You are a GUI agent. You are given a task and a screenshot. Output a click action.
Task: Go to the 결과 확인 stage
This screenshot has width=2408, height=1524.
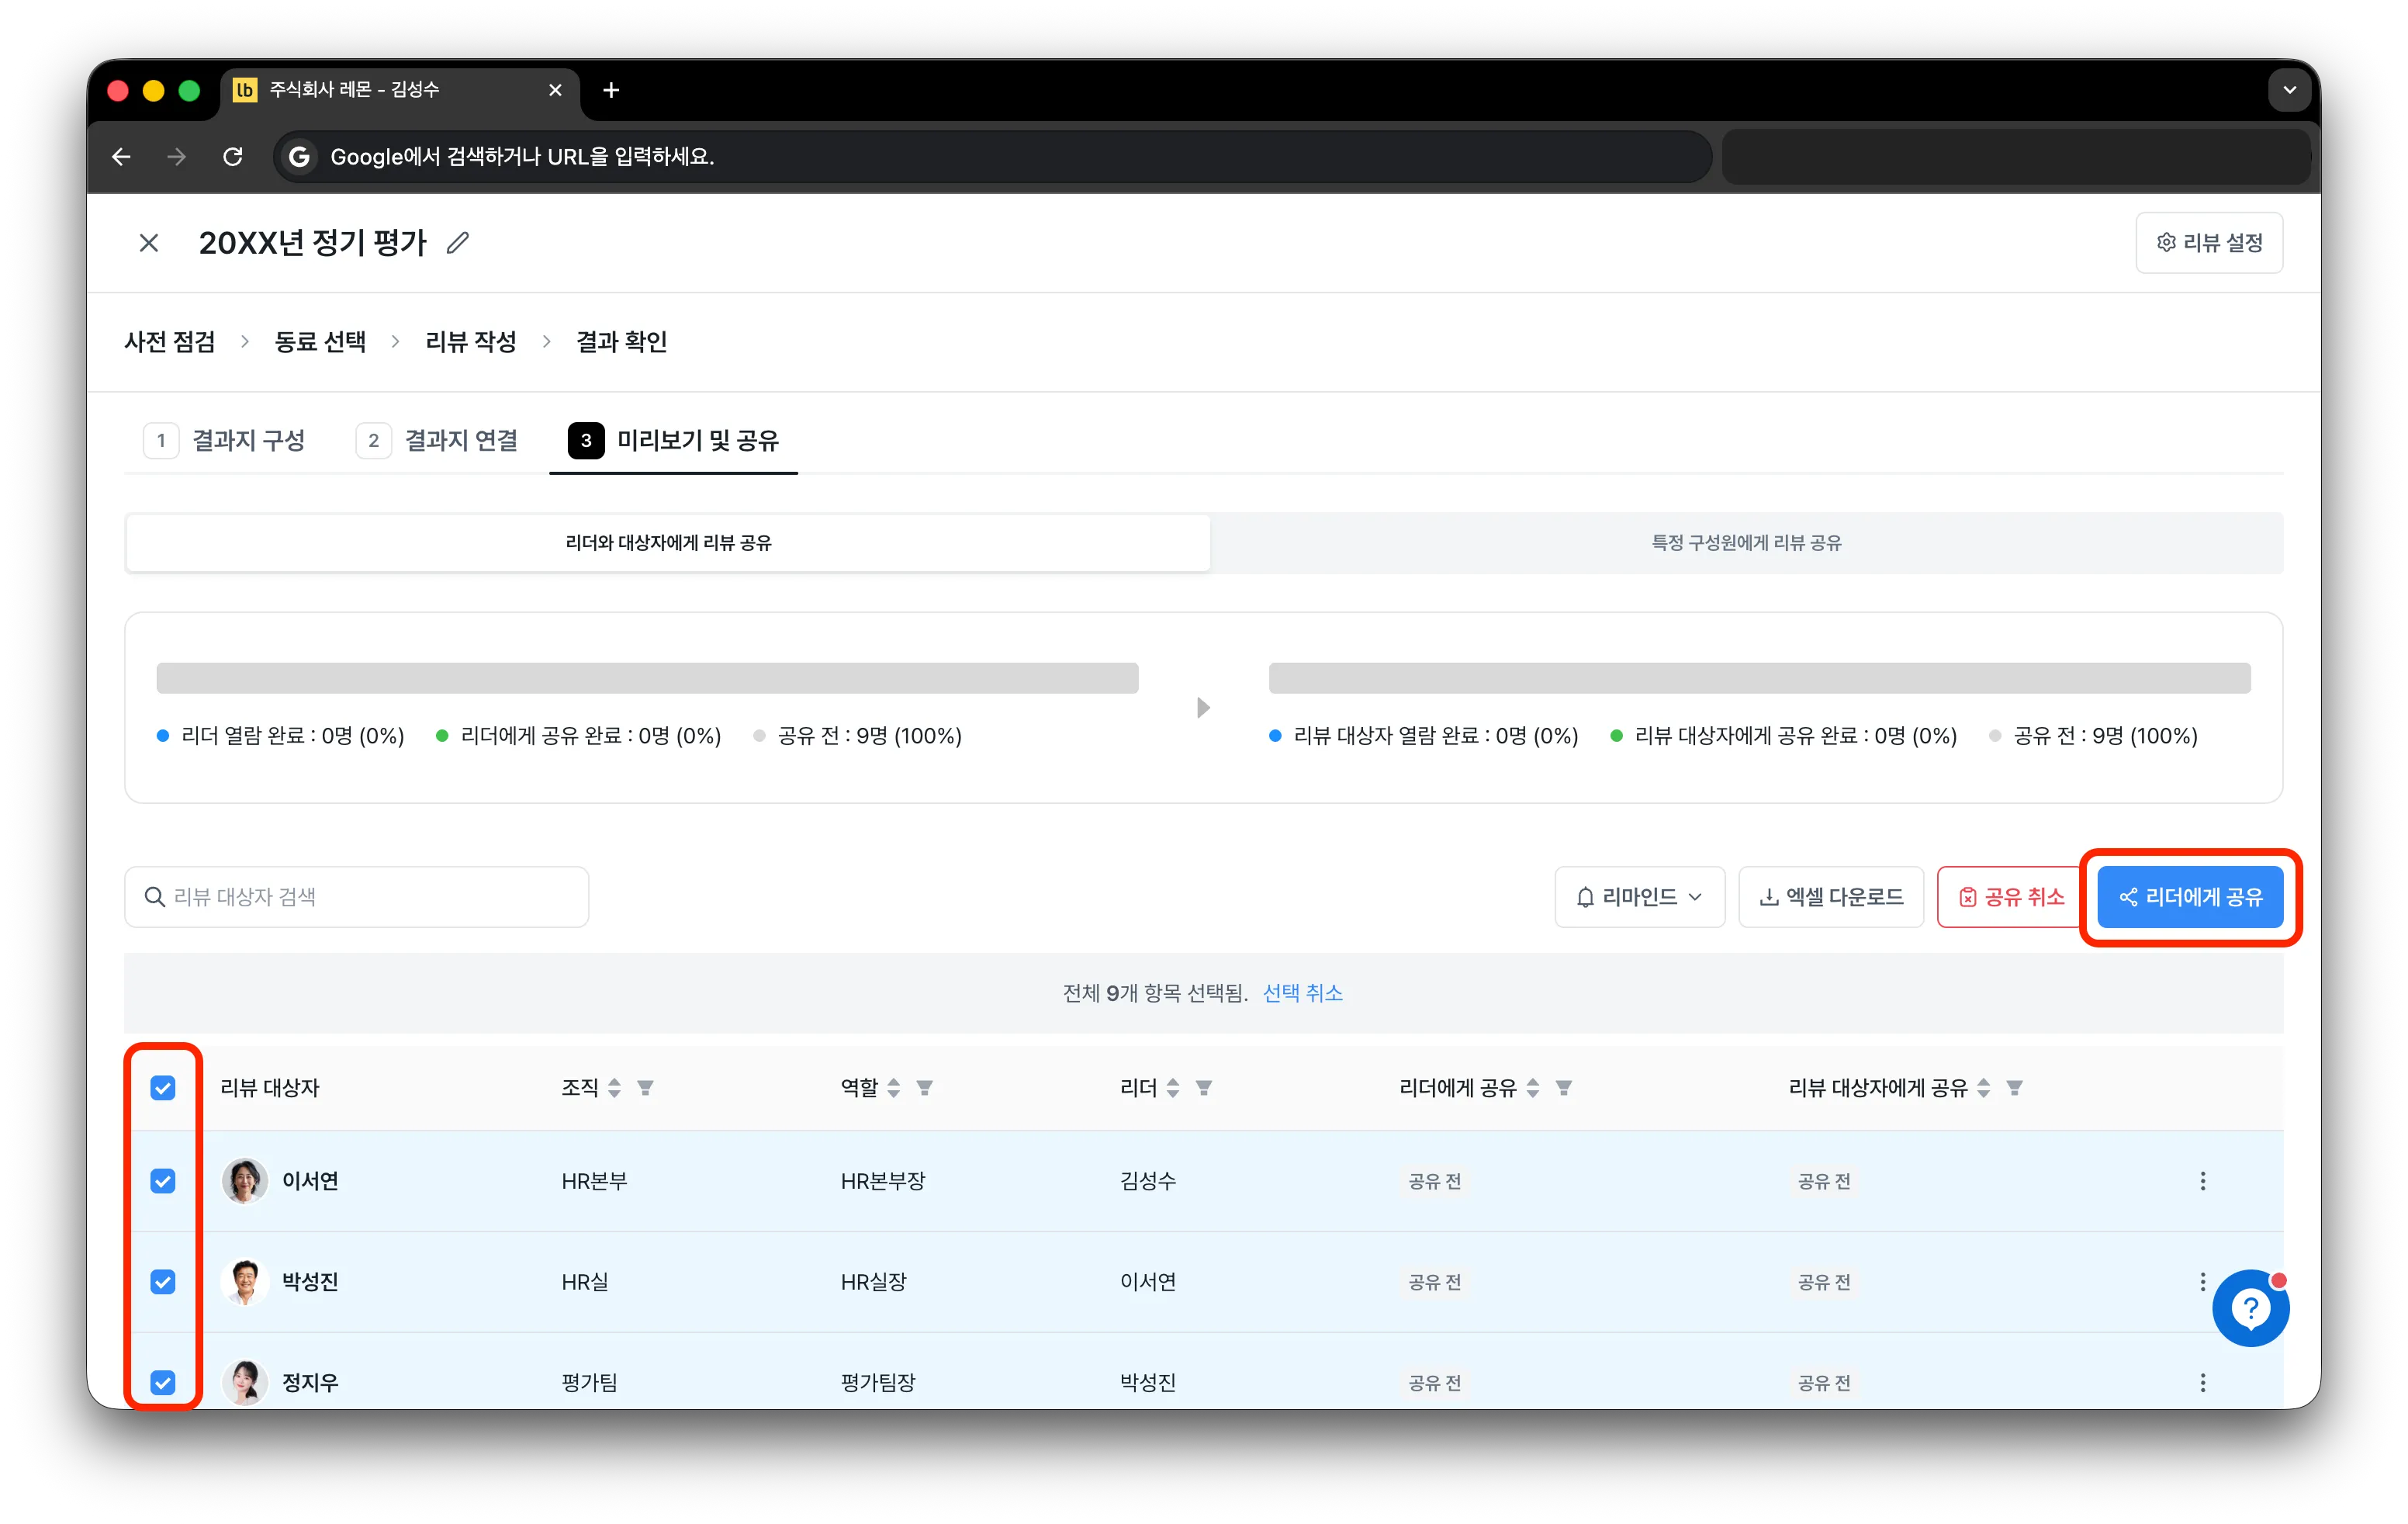(x=621, y=342)
